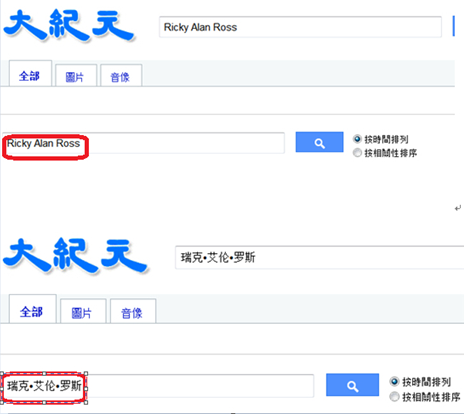The width and height of the screenshot is (464, 416).
Task: Click the upper blue magnifier search button
Action: [319, 142]
